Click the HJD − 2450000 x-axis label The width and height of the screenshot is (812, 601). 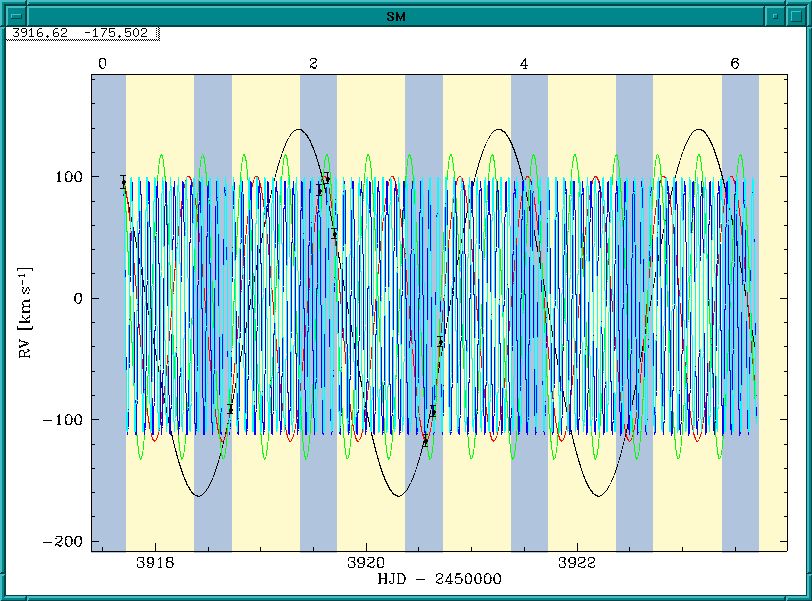tap(439, 579)
